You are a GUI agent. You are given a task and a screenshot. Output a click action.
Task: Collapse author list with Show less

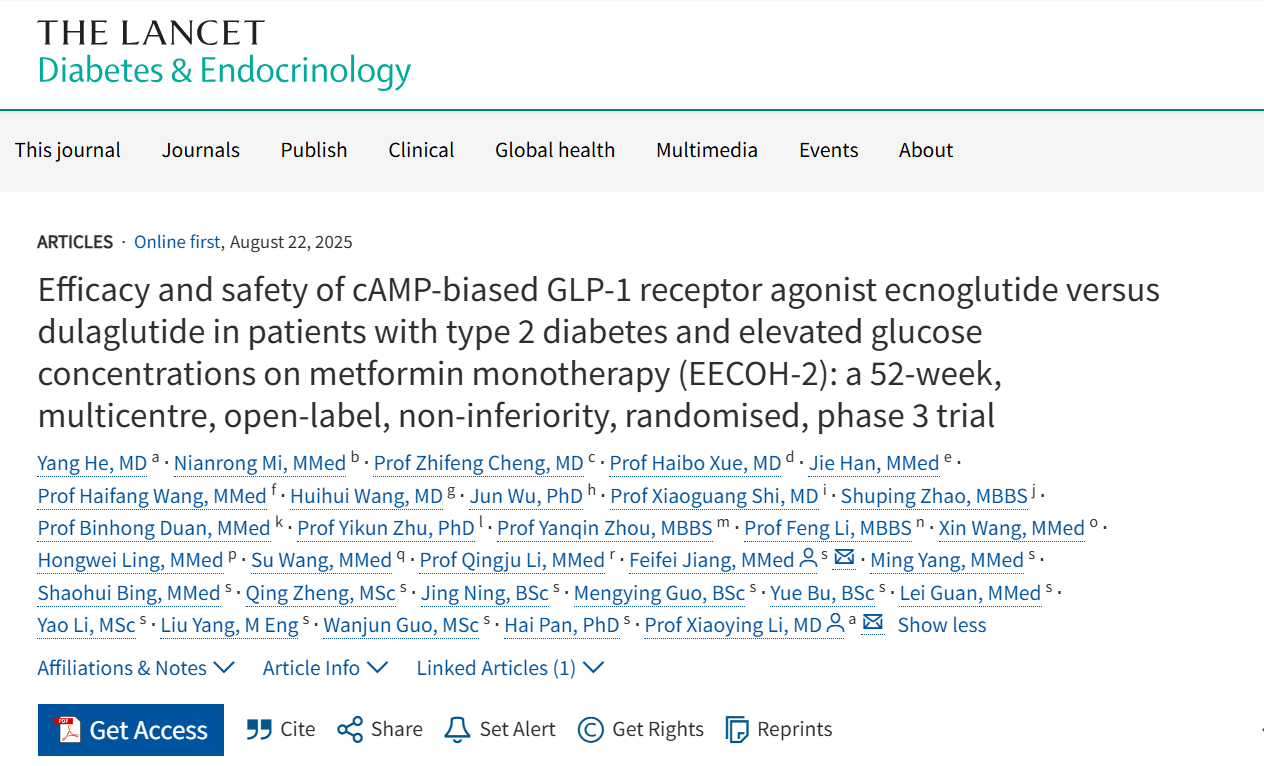941,625
